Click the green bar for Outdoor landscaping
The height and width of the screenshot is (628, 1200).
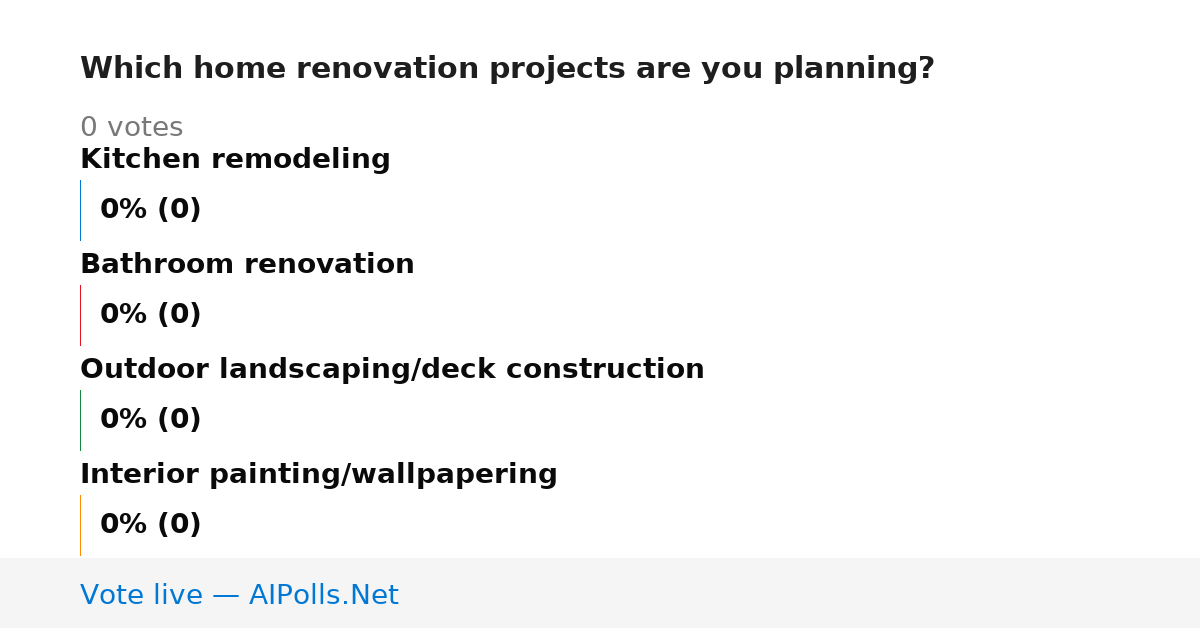coord(80,420)
